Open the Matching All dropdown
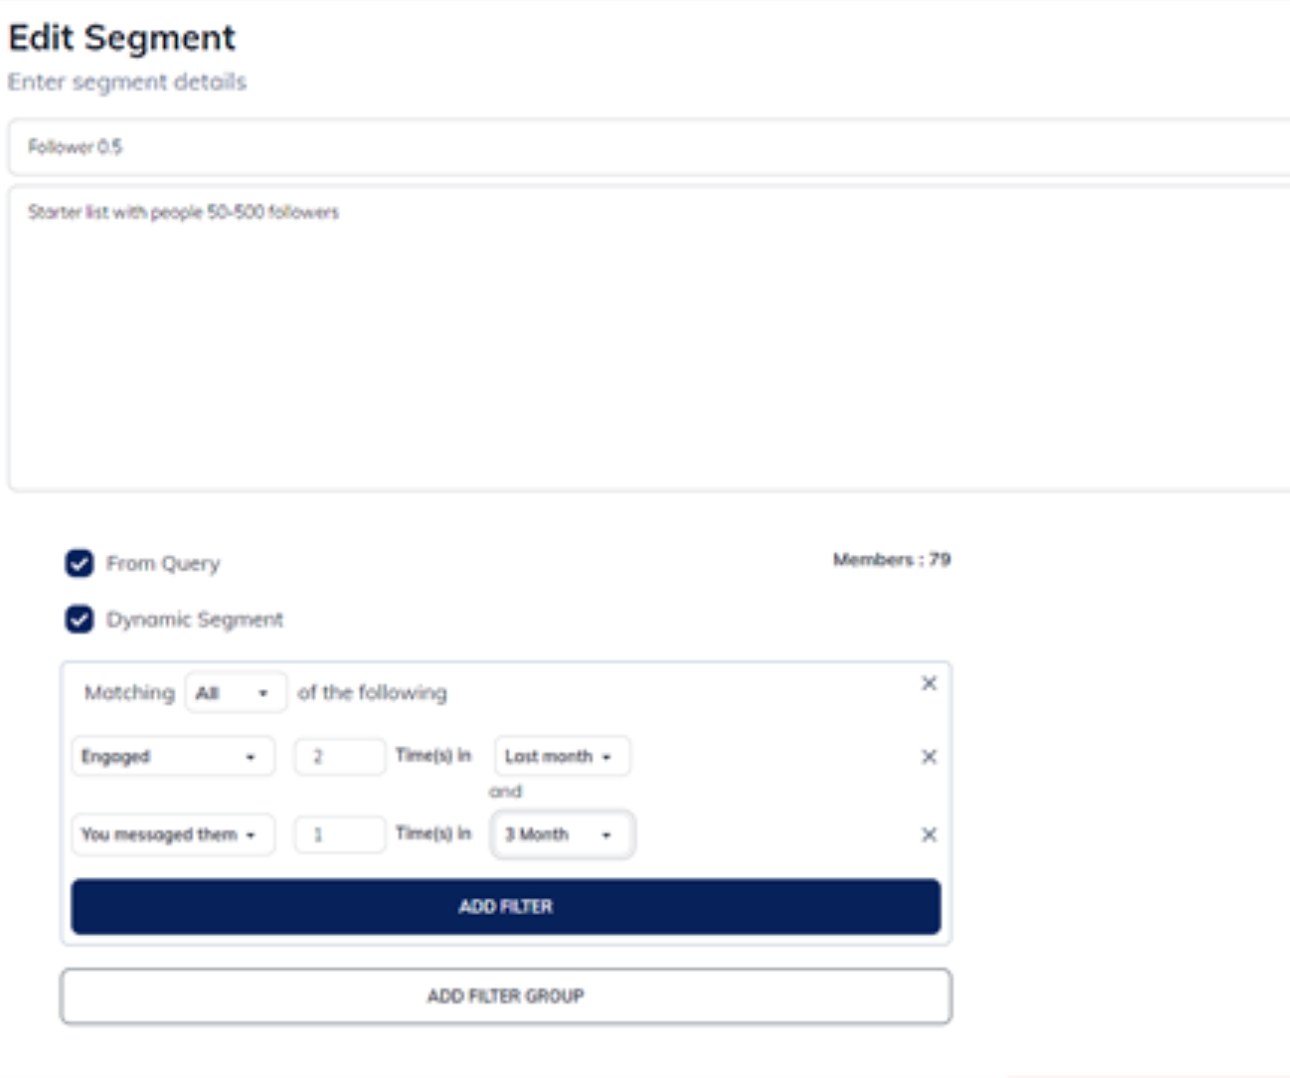 pos(236,692)
